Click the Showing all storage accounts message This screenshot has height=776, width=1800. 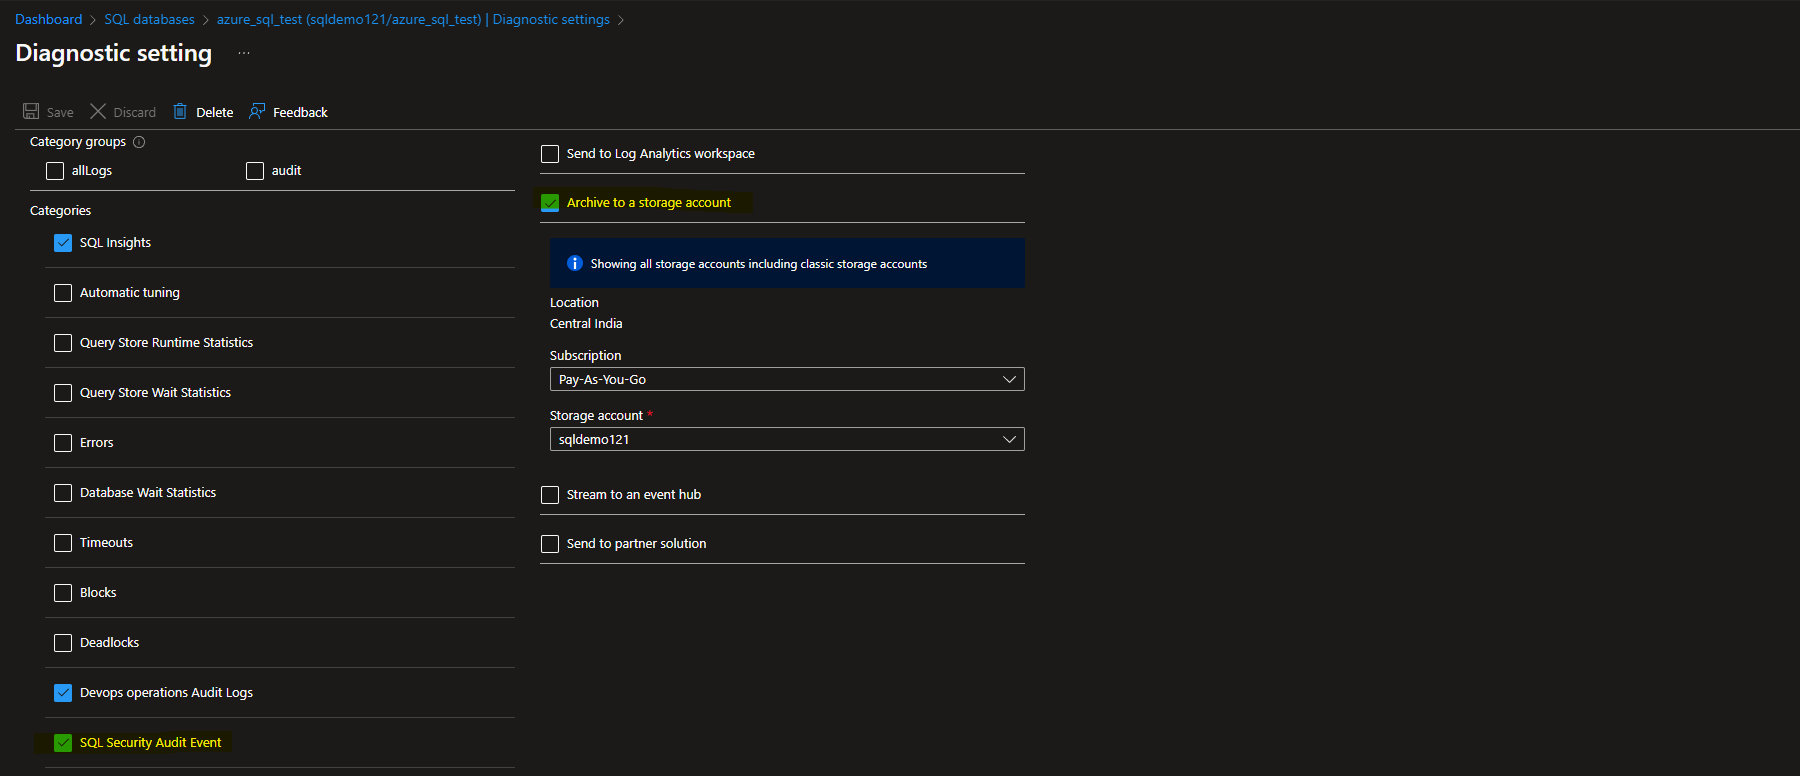click(758, 264)
